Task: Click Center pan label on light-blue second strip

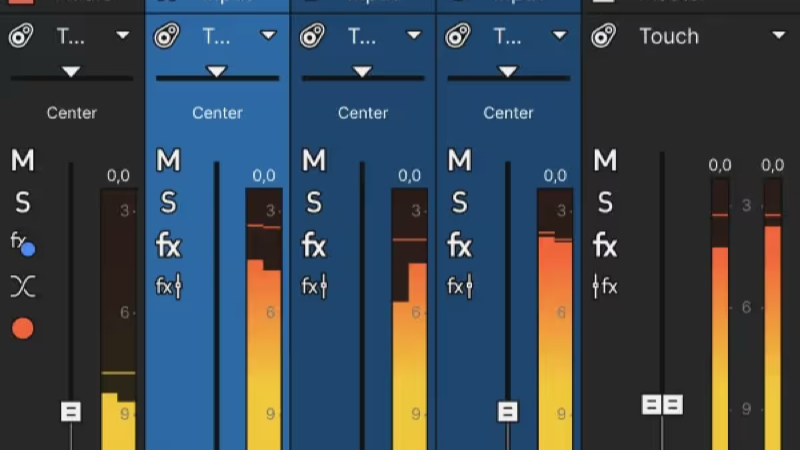Action: (x=217, y=113)
